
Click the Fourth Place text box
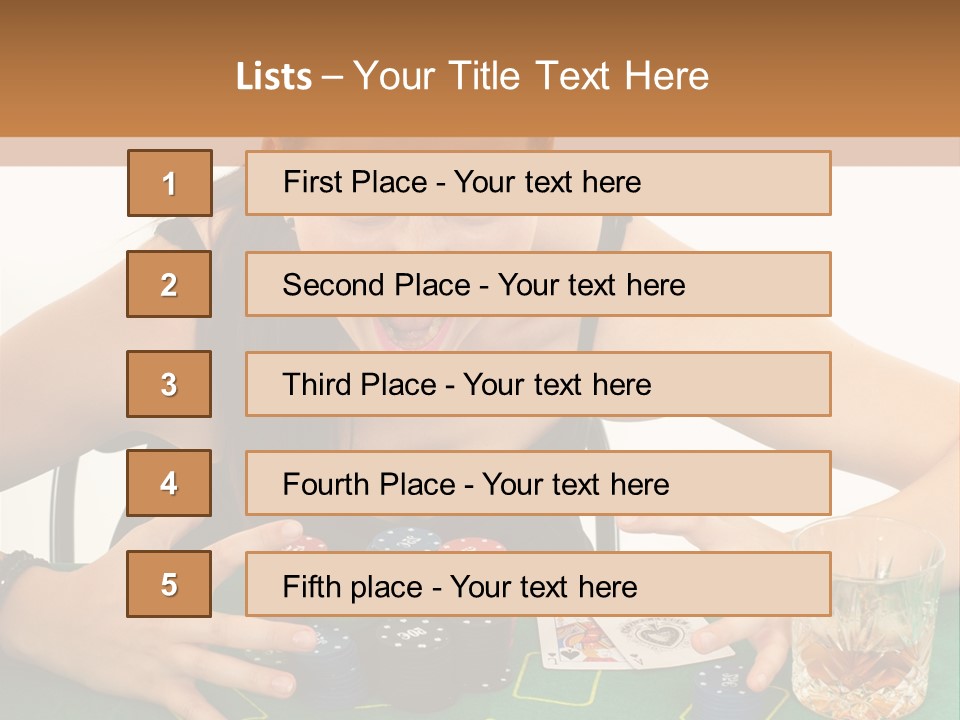point(538,483)
